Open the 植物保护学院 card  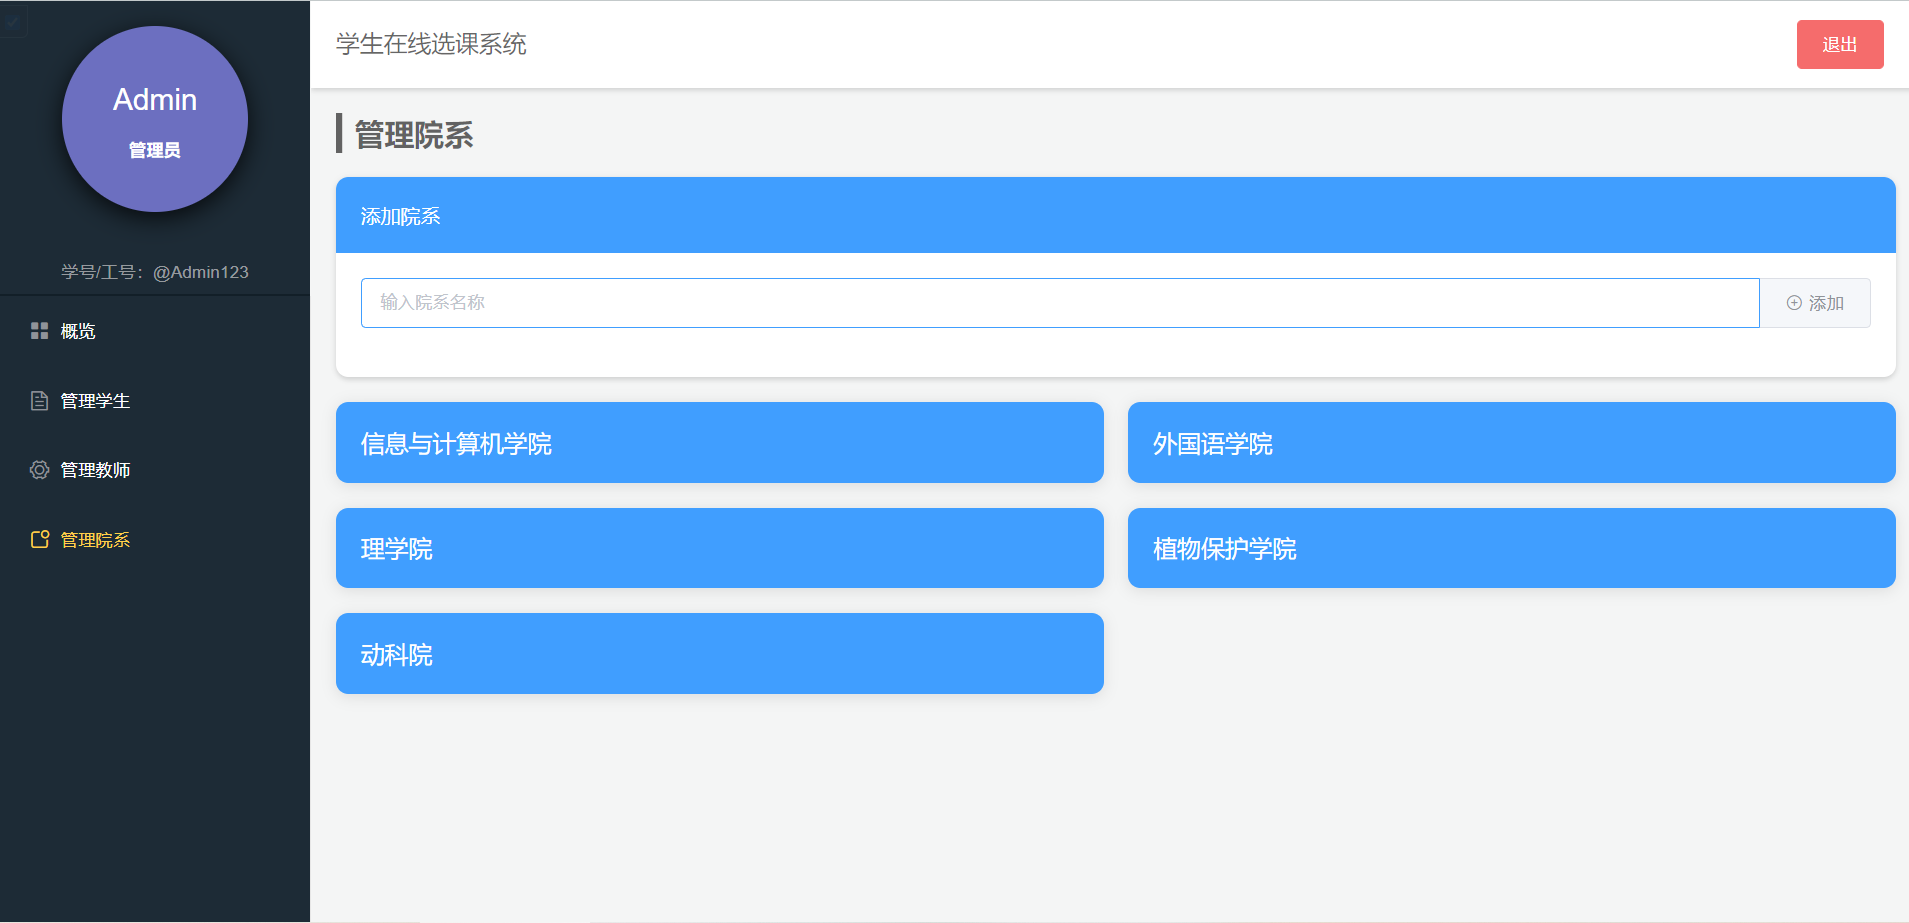(x=1512, y=548)
